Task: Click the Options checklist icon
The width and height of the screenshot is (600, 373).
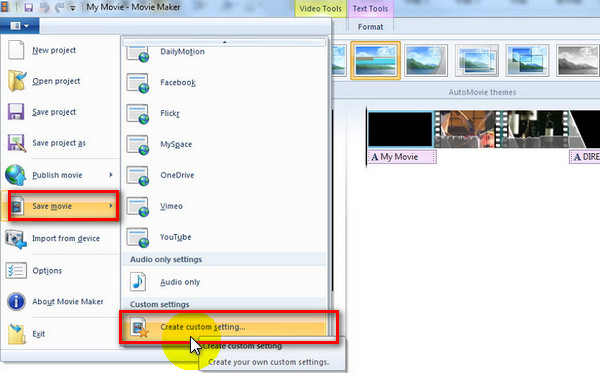Action: pyautogui.click(x=16, y=270)
